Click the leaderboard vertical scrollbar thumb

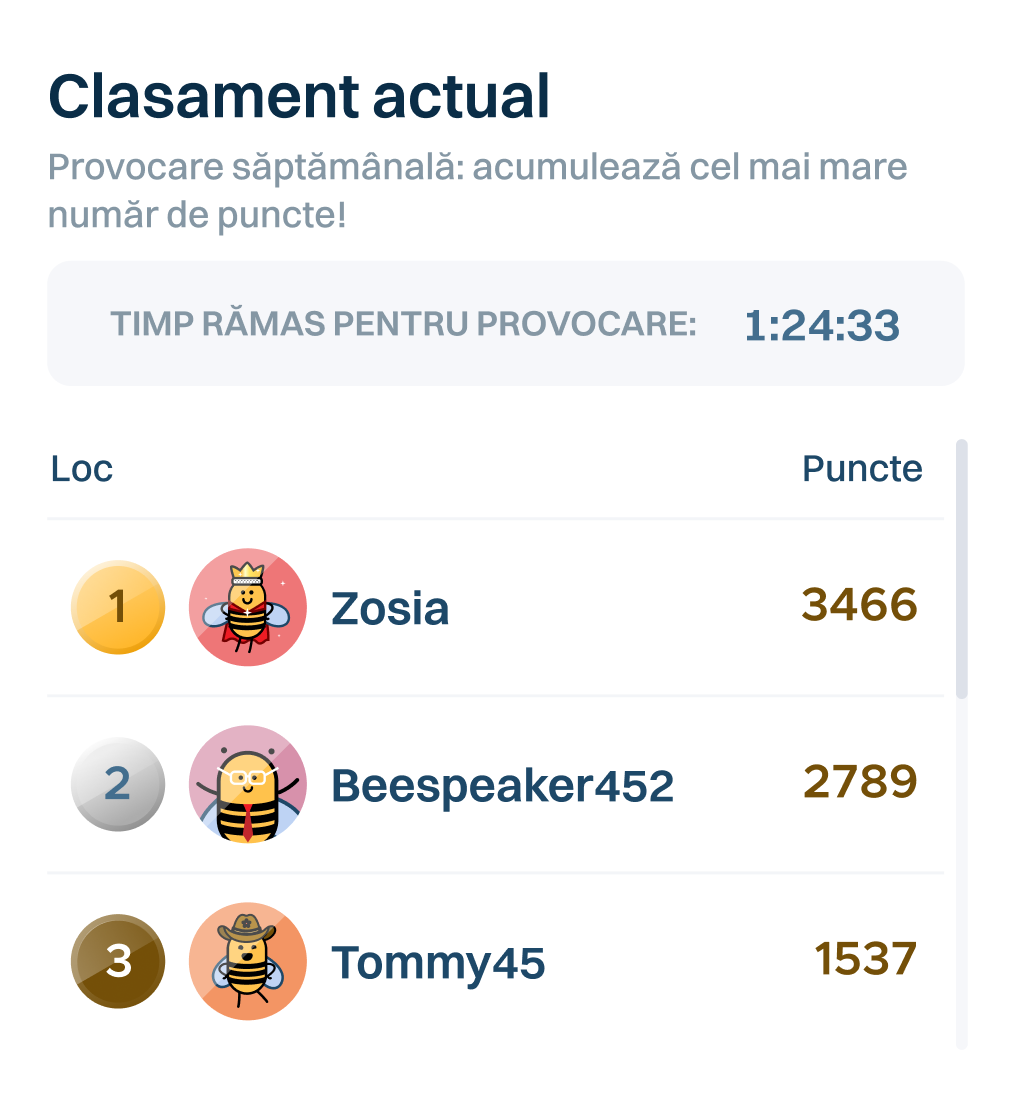click(962, 568)
